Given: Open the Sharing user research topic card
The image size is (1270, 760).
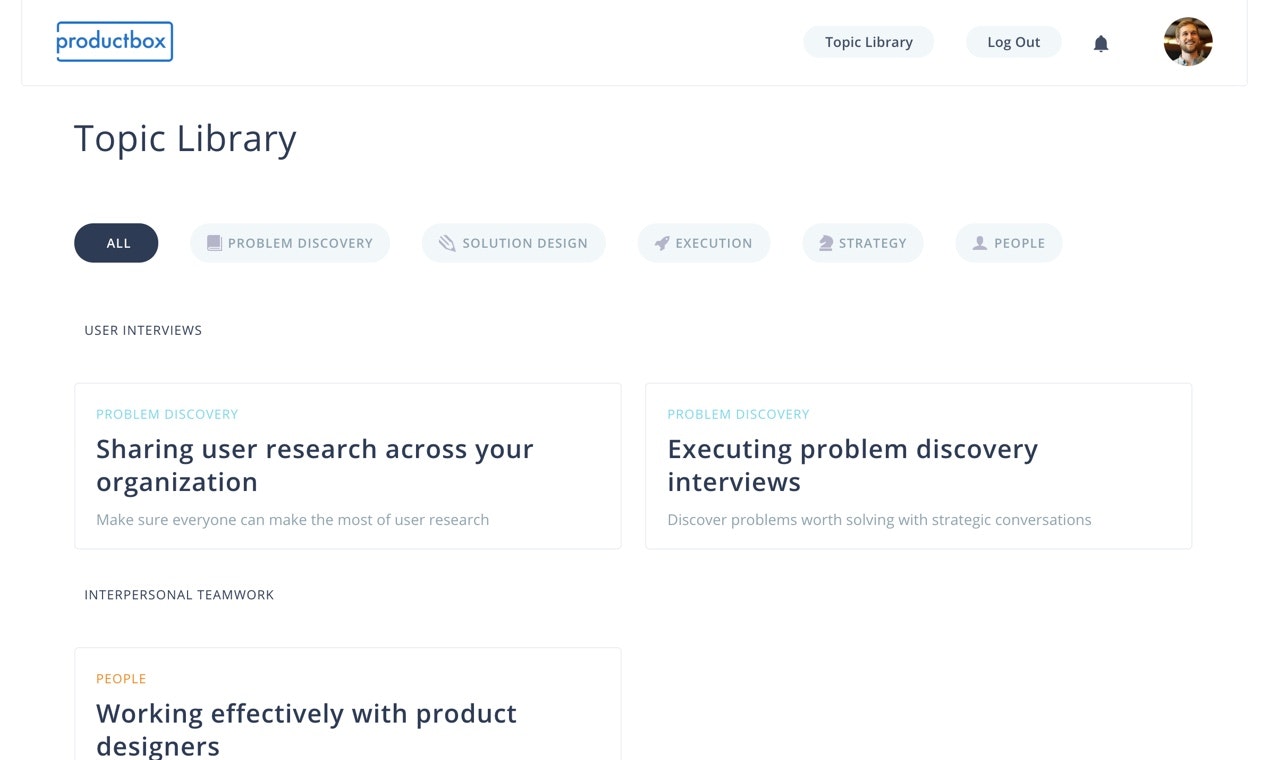Looking at the screenshot, I should pos(347,465).
